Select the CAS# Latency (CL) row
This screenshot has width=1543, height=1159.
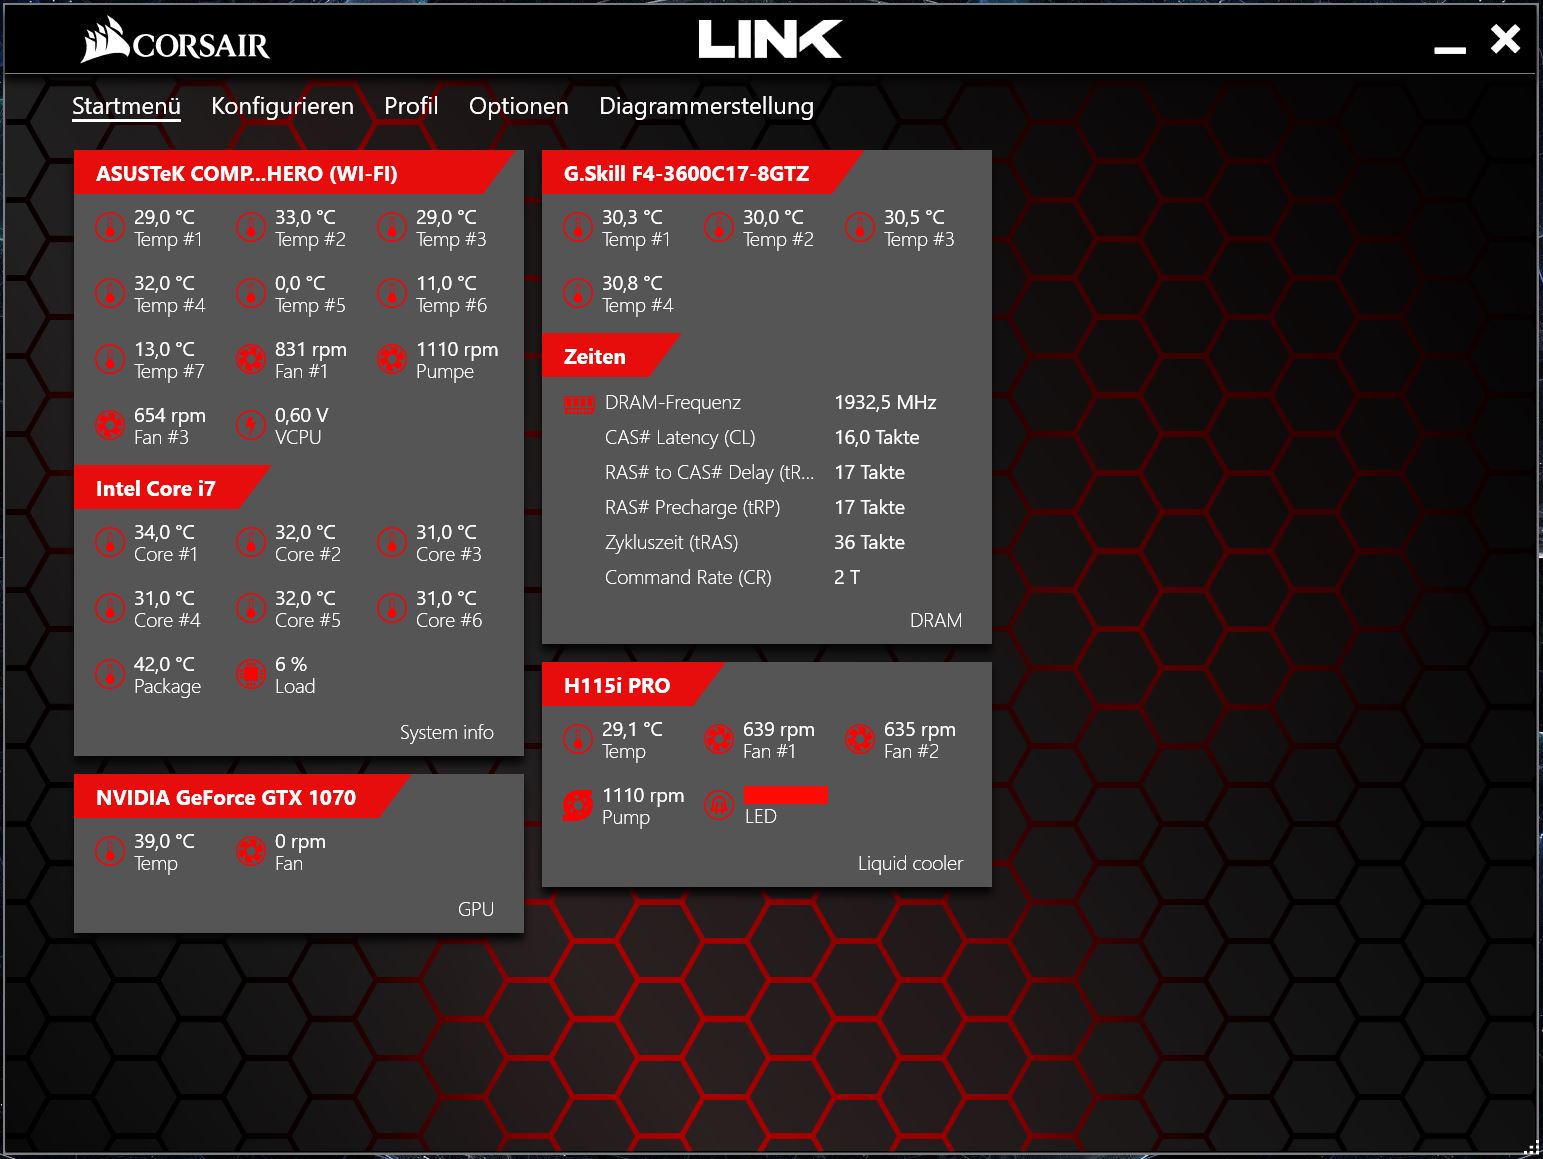pyautogui.click(x=762, y=437)
